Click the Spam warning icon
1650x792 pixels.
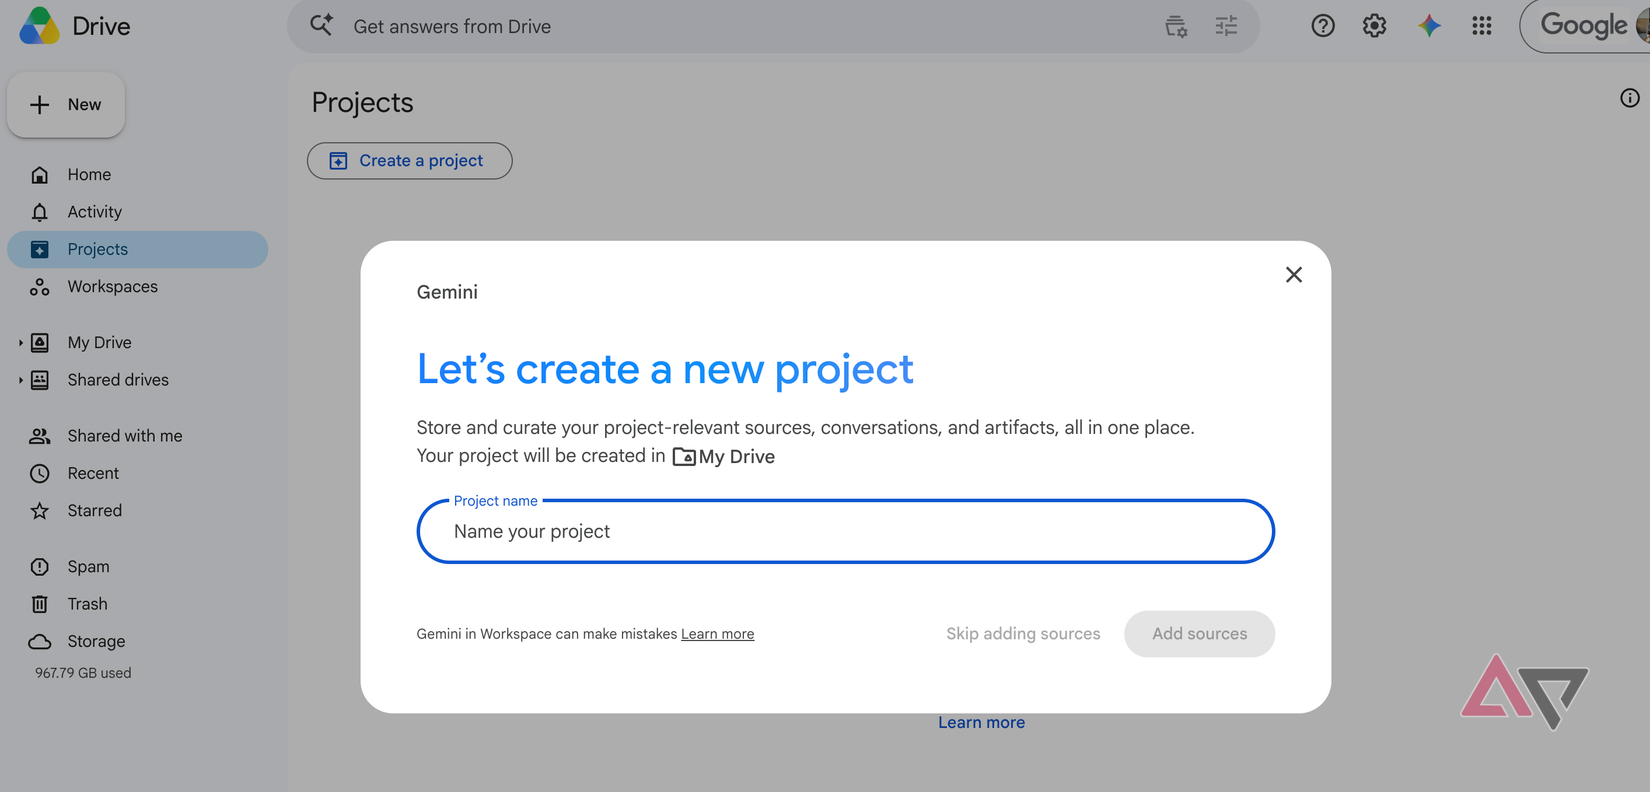point(40,567)
